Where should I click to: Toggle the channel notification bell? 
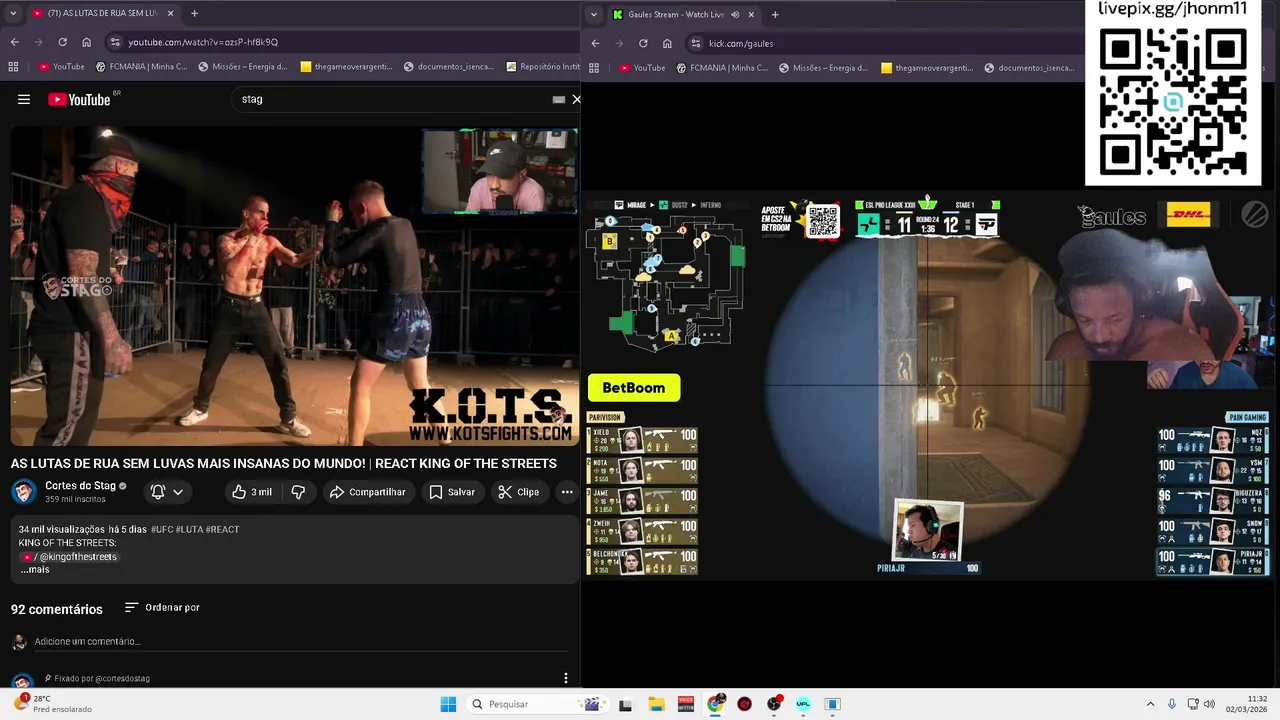158,492
